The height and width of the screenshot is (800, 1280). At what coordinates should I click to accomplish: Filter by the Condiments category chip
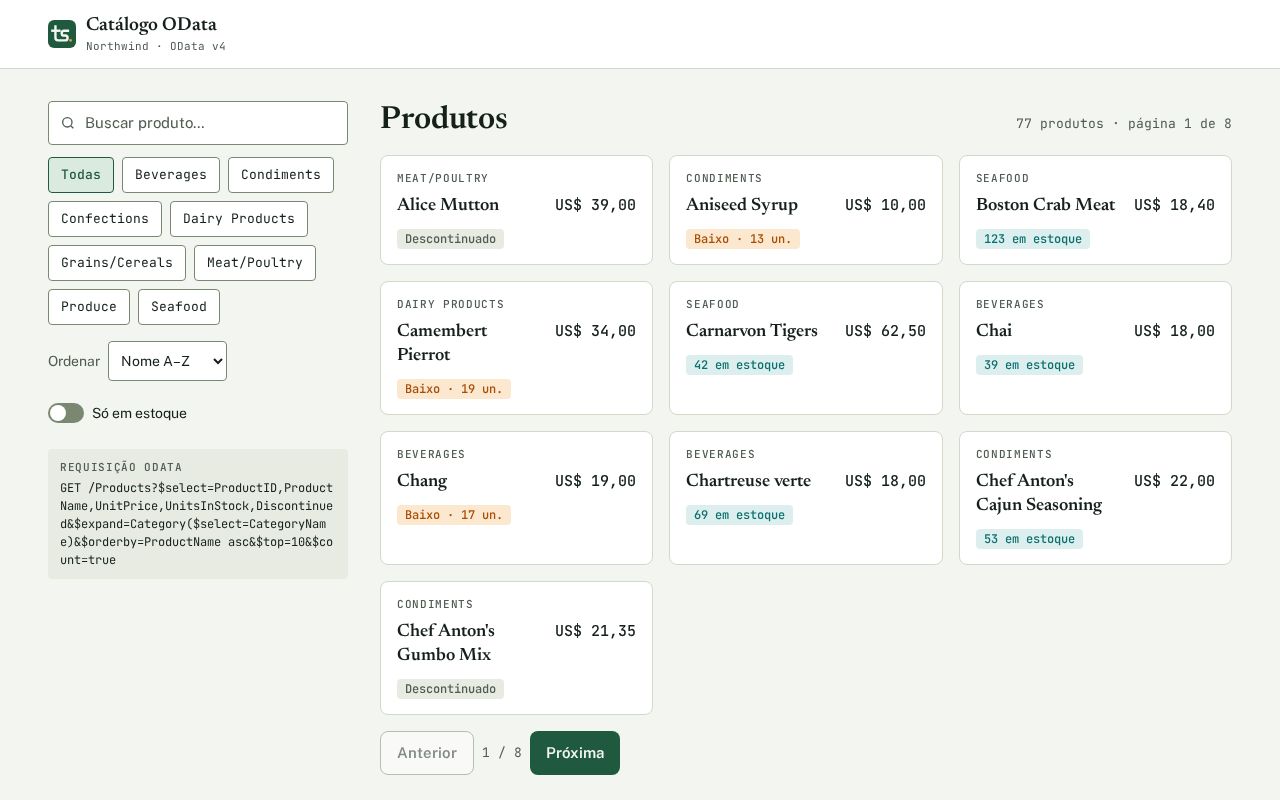[x=281, y=175]
